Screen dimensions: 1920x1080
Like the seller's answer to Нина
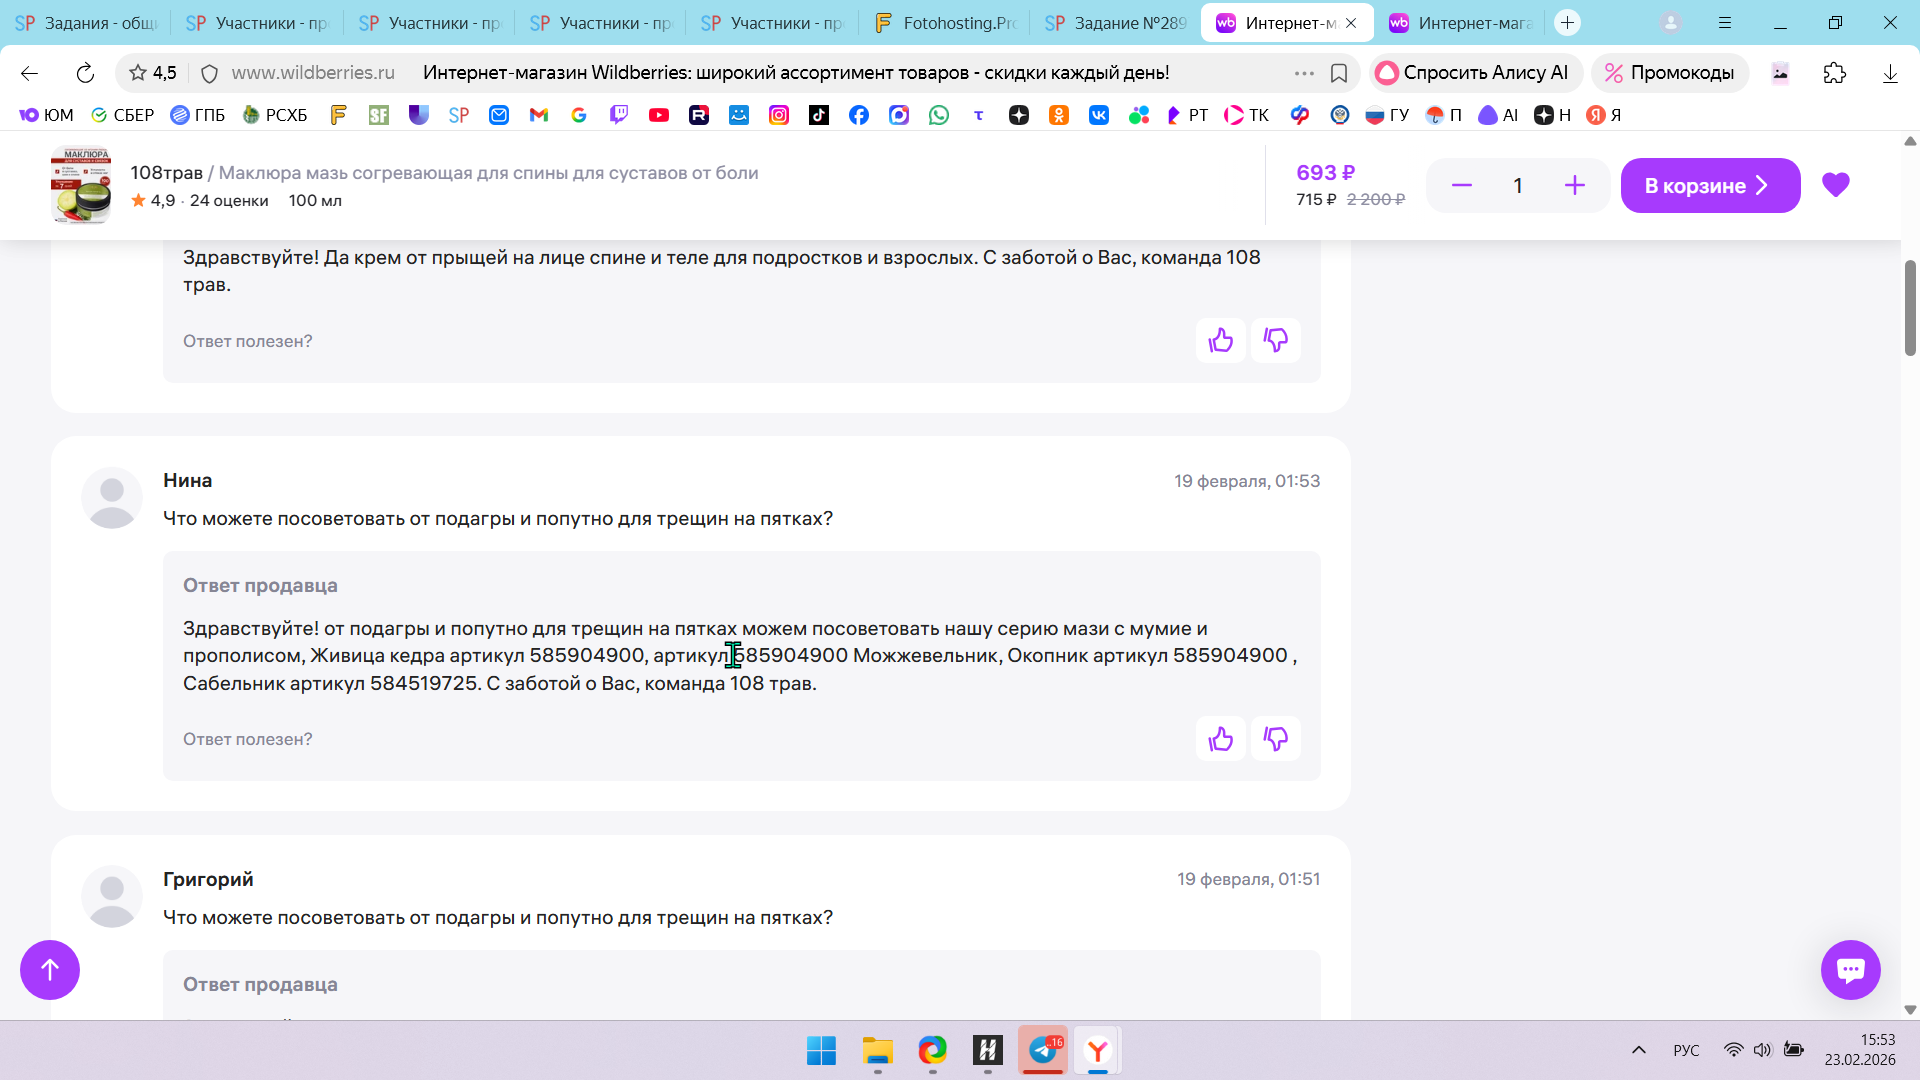(1220, 739)
